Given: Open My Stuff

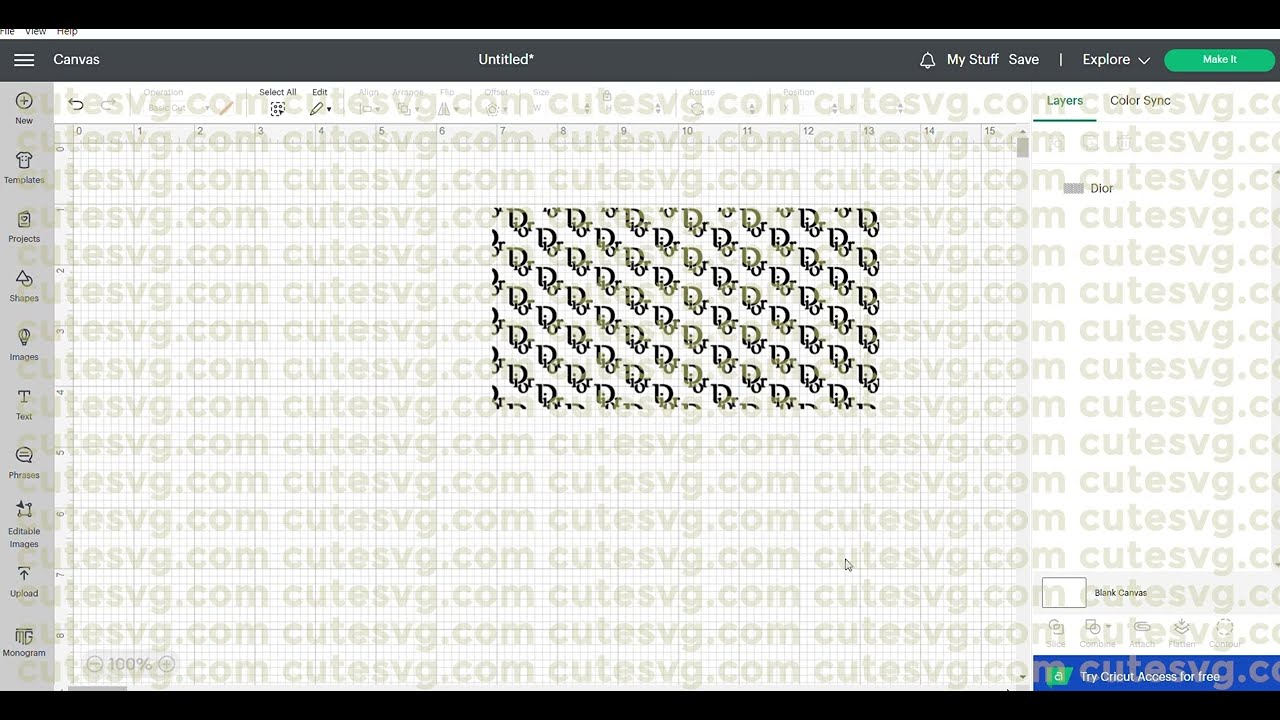Looking at the screenshot, I should pos(973,60).
